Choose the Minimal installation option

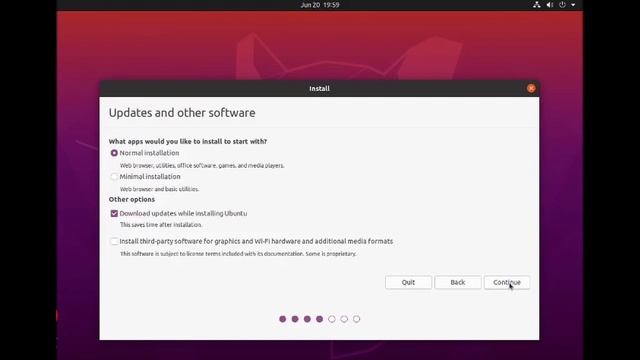(114, 177)
